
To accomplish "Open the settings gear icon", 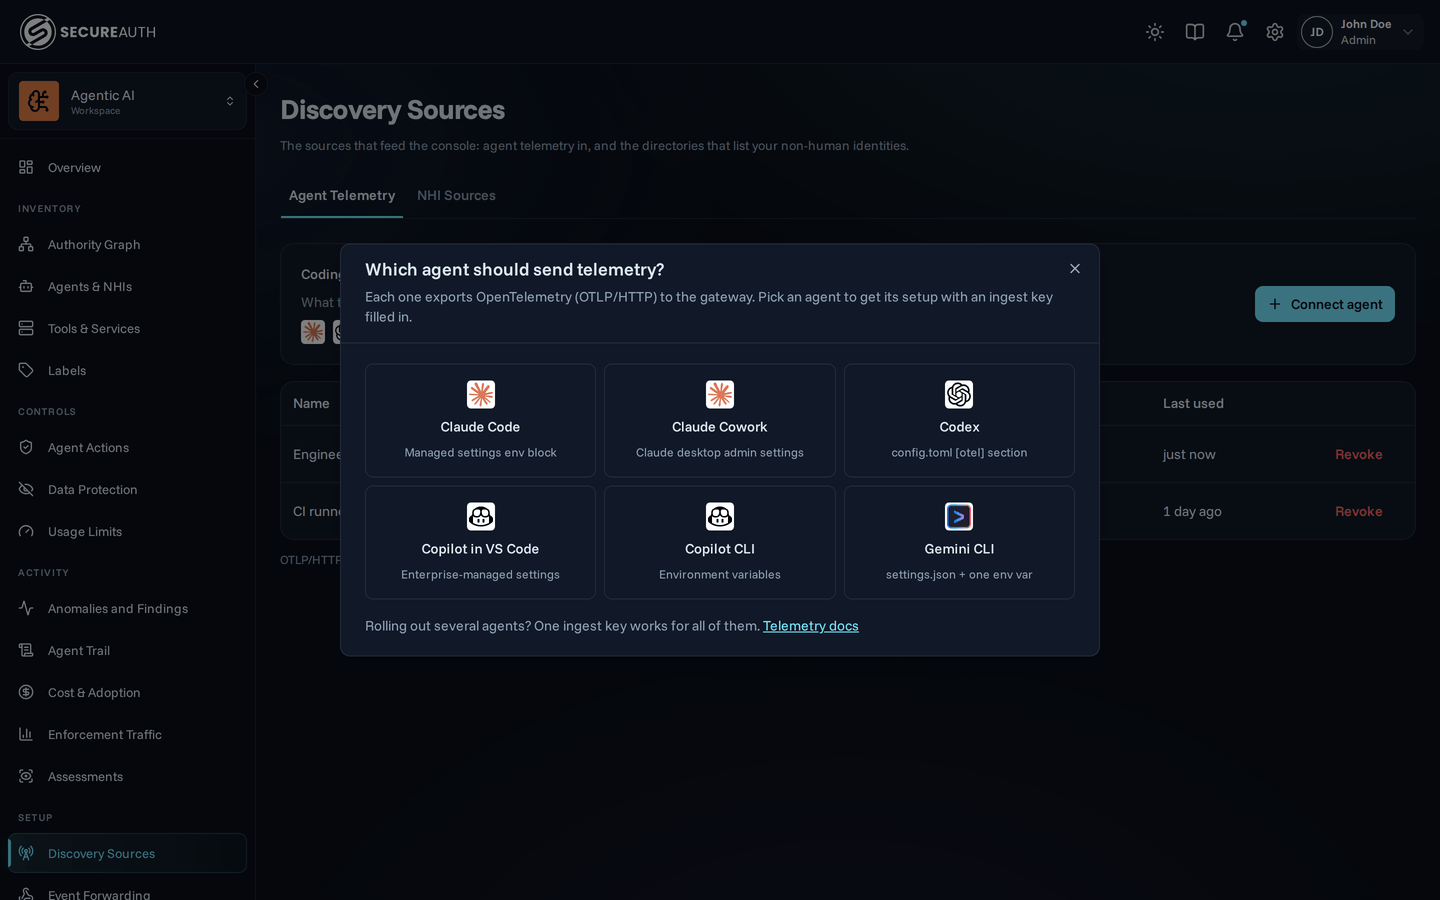I will point(1275,32).
